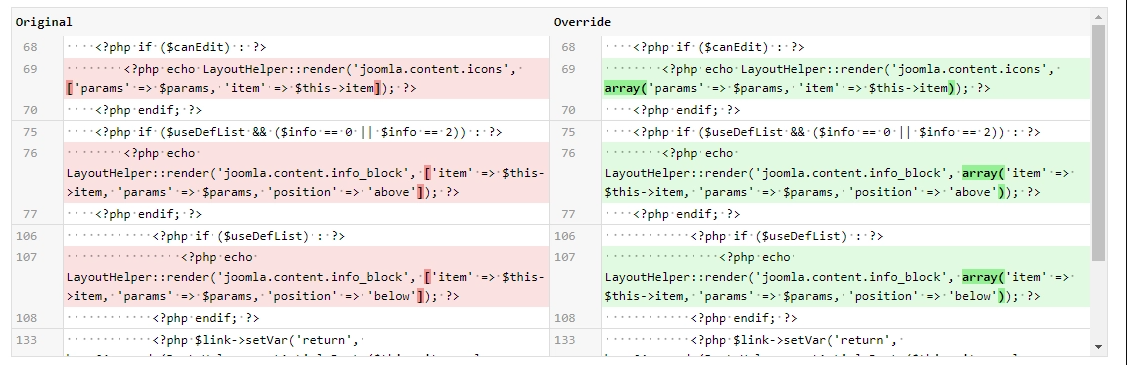Click the setVar code on Original line 133

tap(258, 340)
